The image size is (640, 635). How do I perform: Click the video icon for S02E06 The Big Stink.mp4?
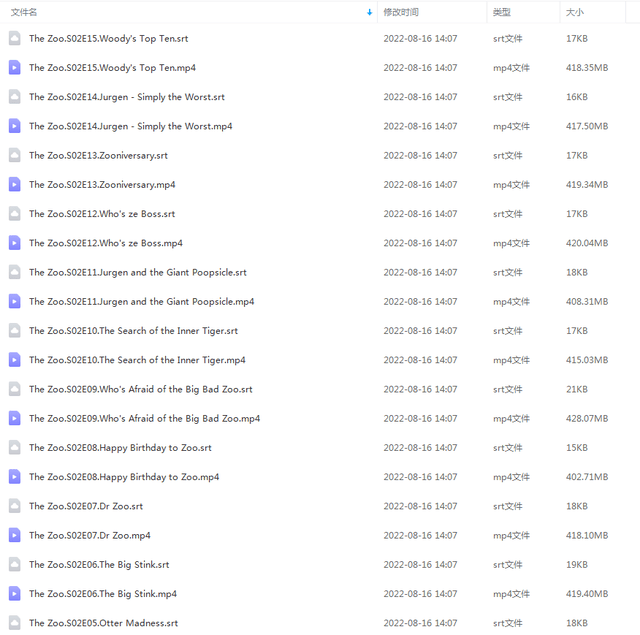(x=15, y=594)
